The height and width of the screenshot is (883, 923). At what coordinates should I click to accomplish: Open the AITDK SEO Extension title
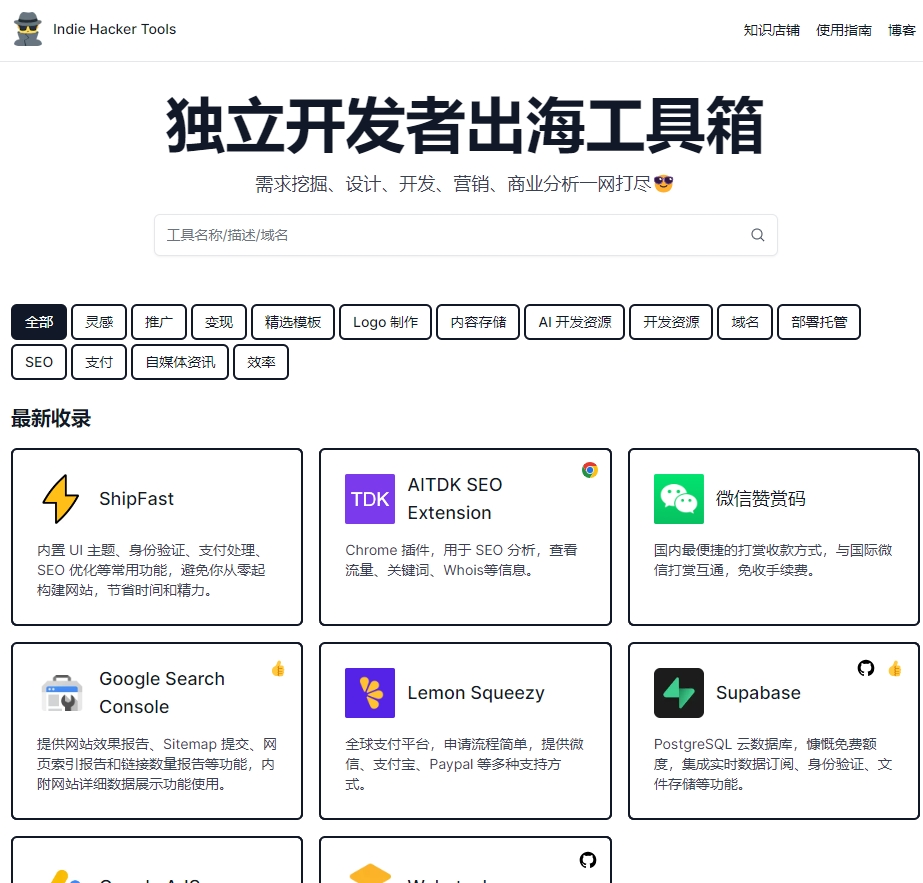[455, 499]
